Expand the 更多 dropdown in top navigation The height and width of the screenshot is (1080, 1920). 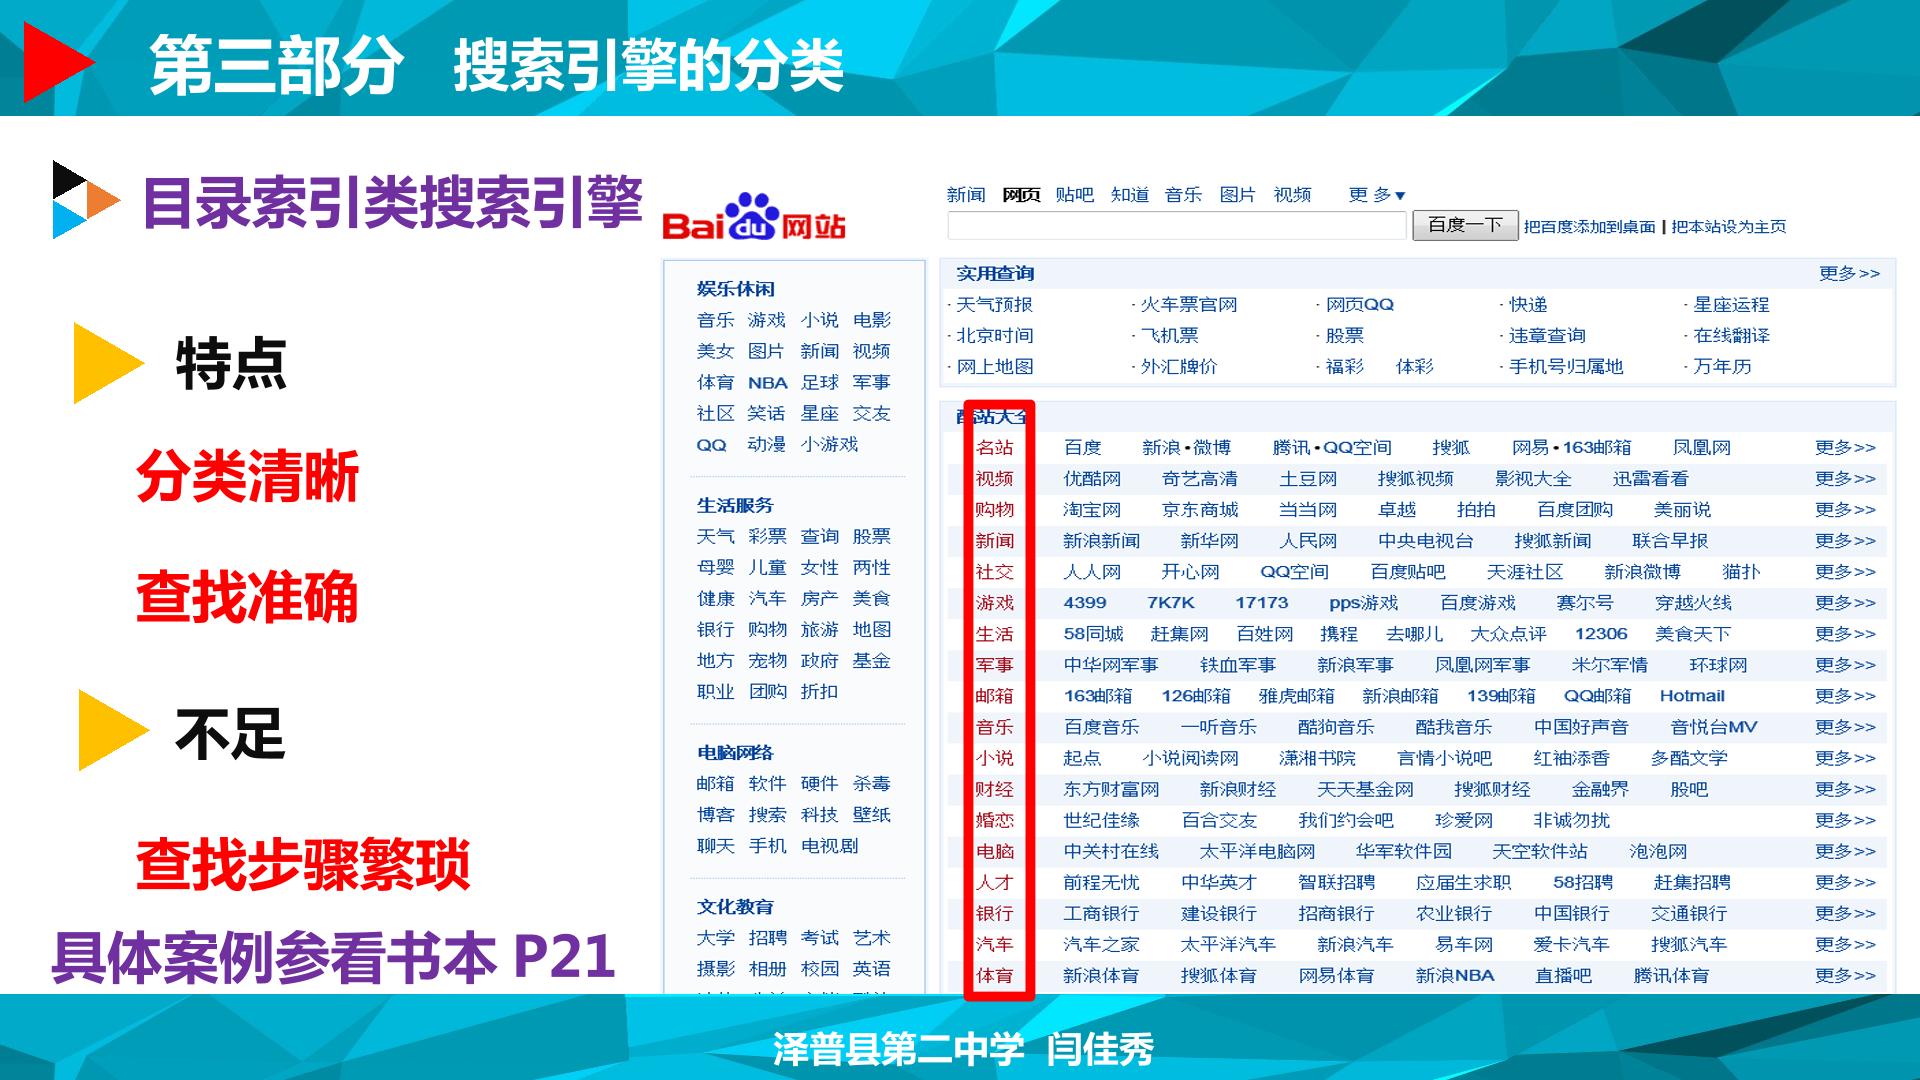(1377, 195)
